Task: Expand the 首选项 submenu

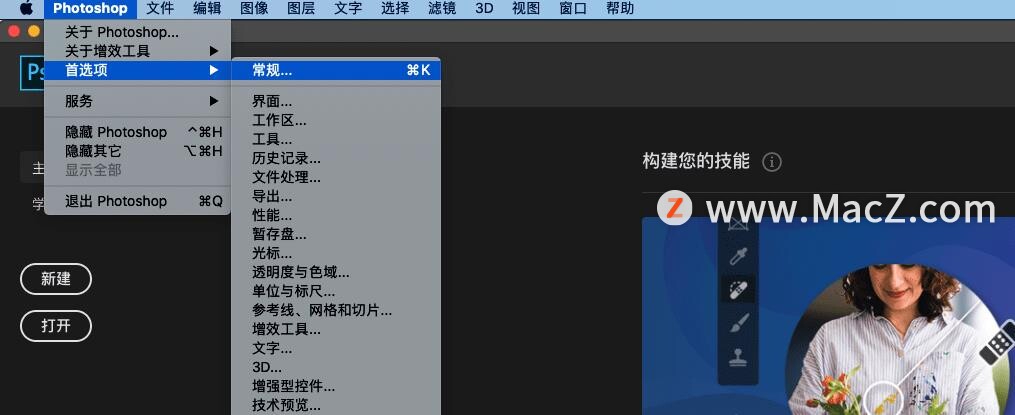Action: pyautogui.click(x=137, y=70)
